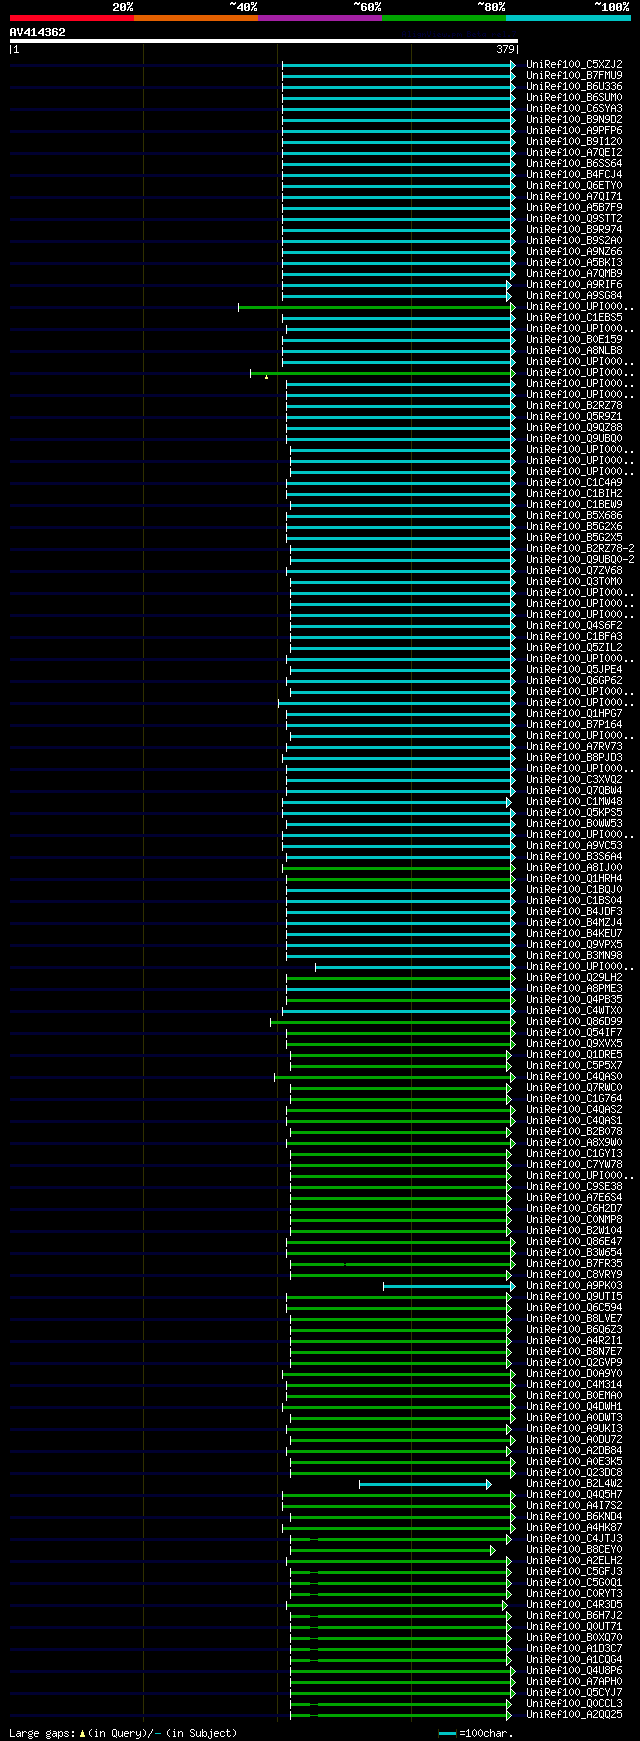Viewport: 640px width, 1741px height.
Task: Select the query label AV414362
Action: (38, 32)
